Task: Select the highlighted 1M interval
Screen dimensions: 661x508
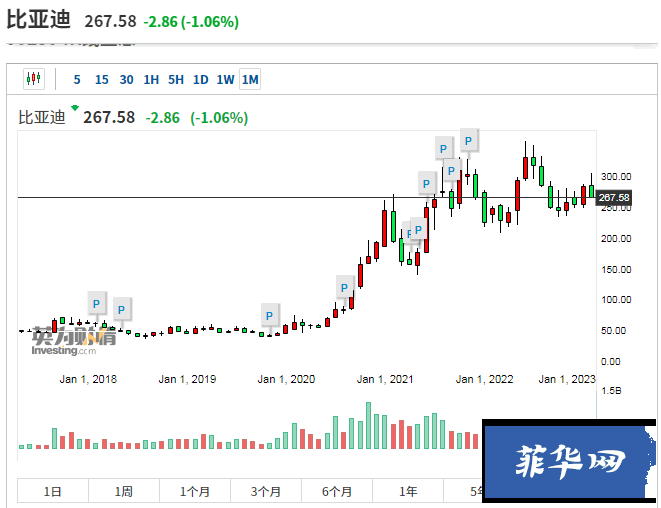Action: (x=250, y=79)
